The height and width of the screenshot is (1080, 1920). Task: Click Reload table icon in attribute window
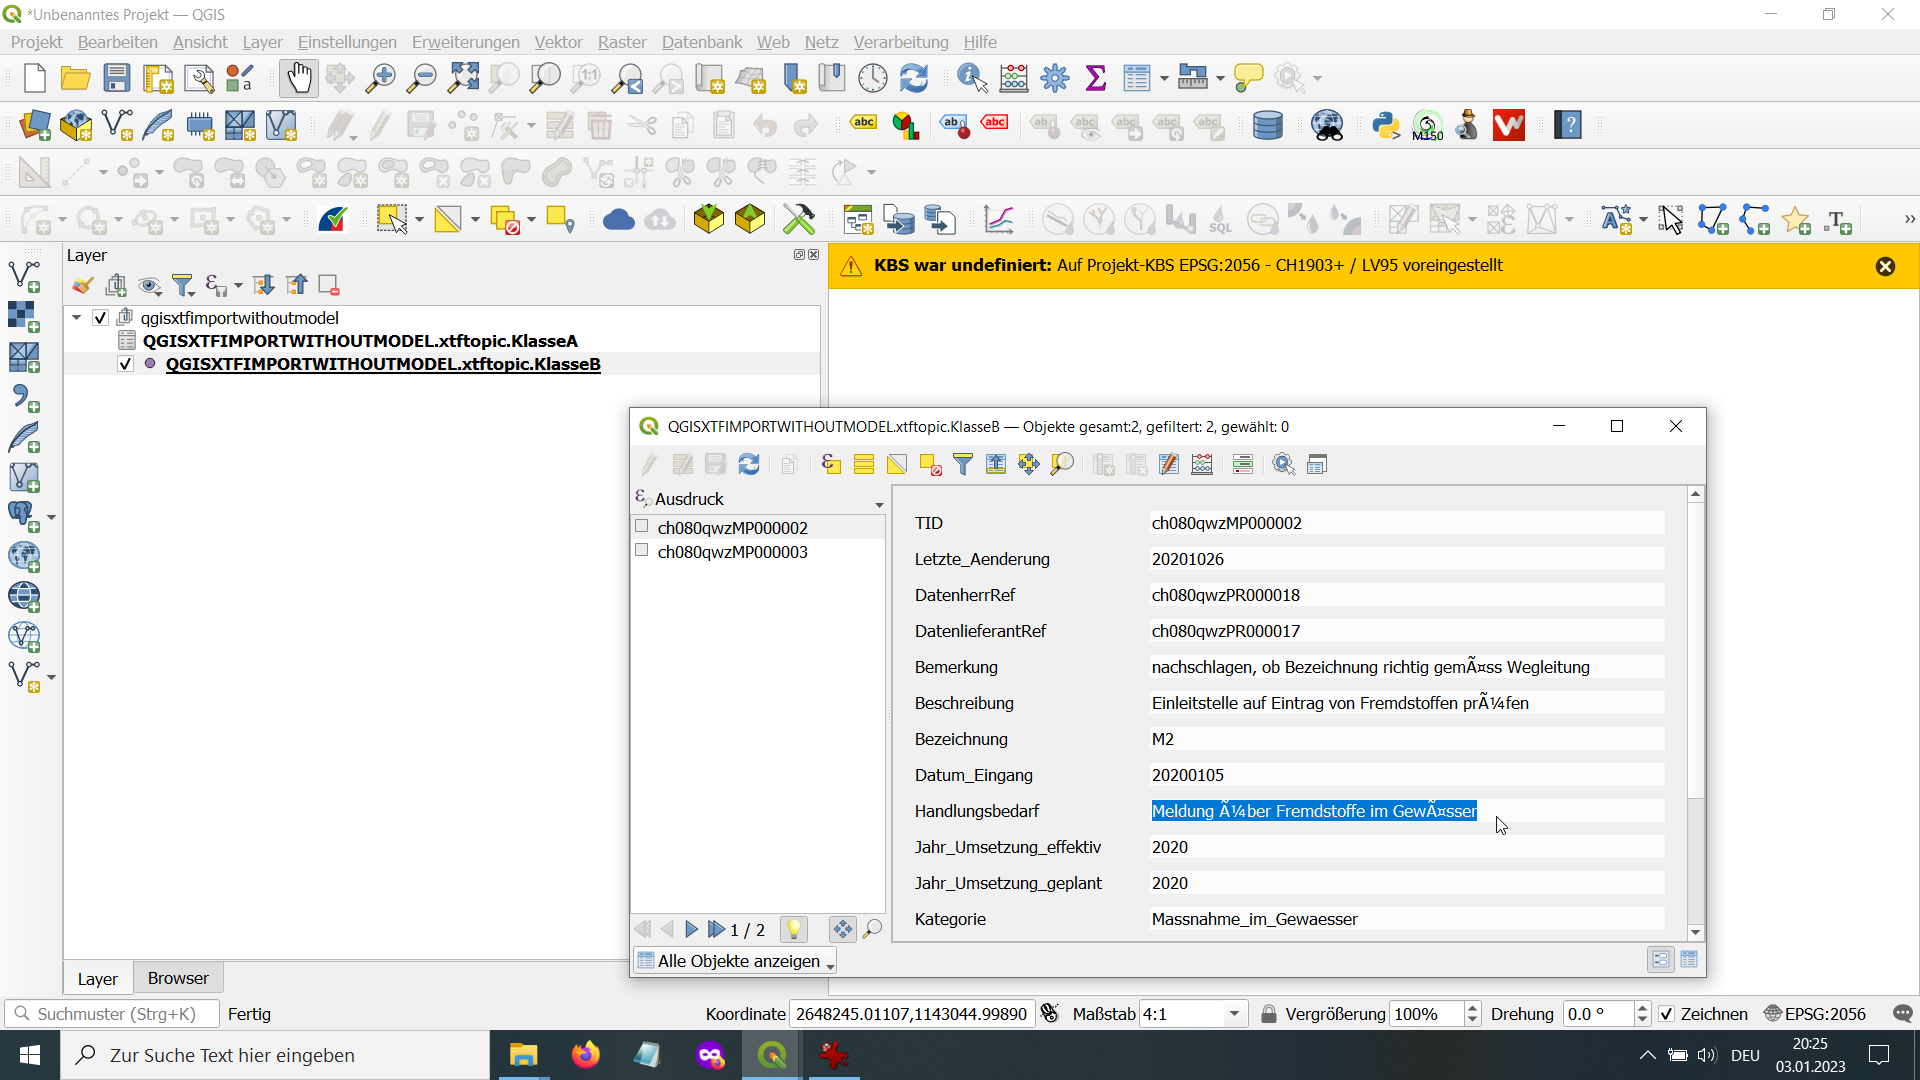tap(749, 464)
